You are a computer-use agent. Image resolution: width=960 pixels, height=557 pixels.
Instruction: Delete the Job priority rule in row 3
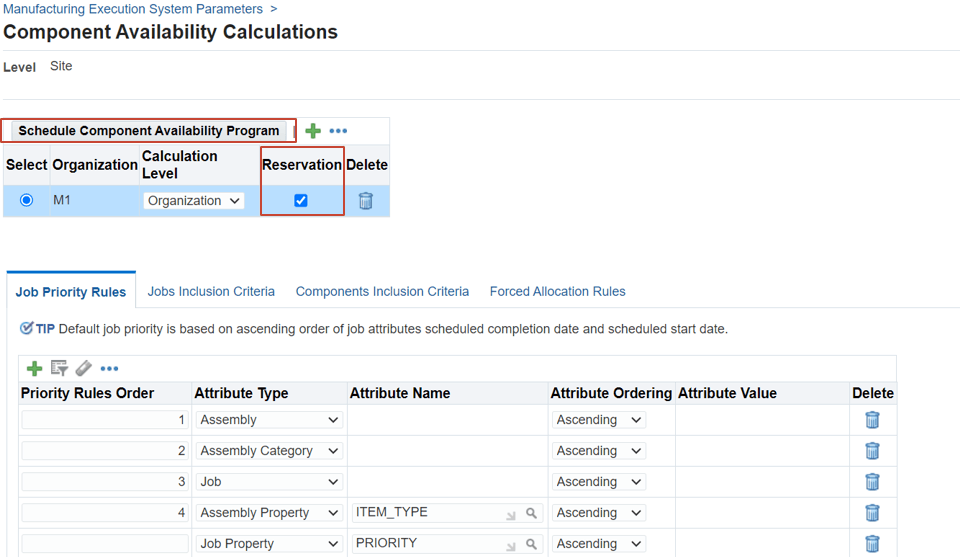872,482
